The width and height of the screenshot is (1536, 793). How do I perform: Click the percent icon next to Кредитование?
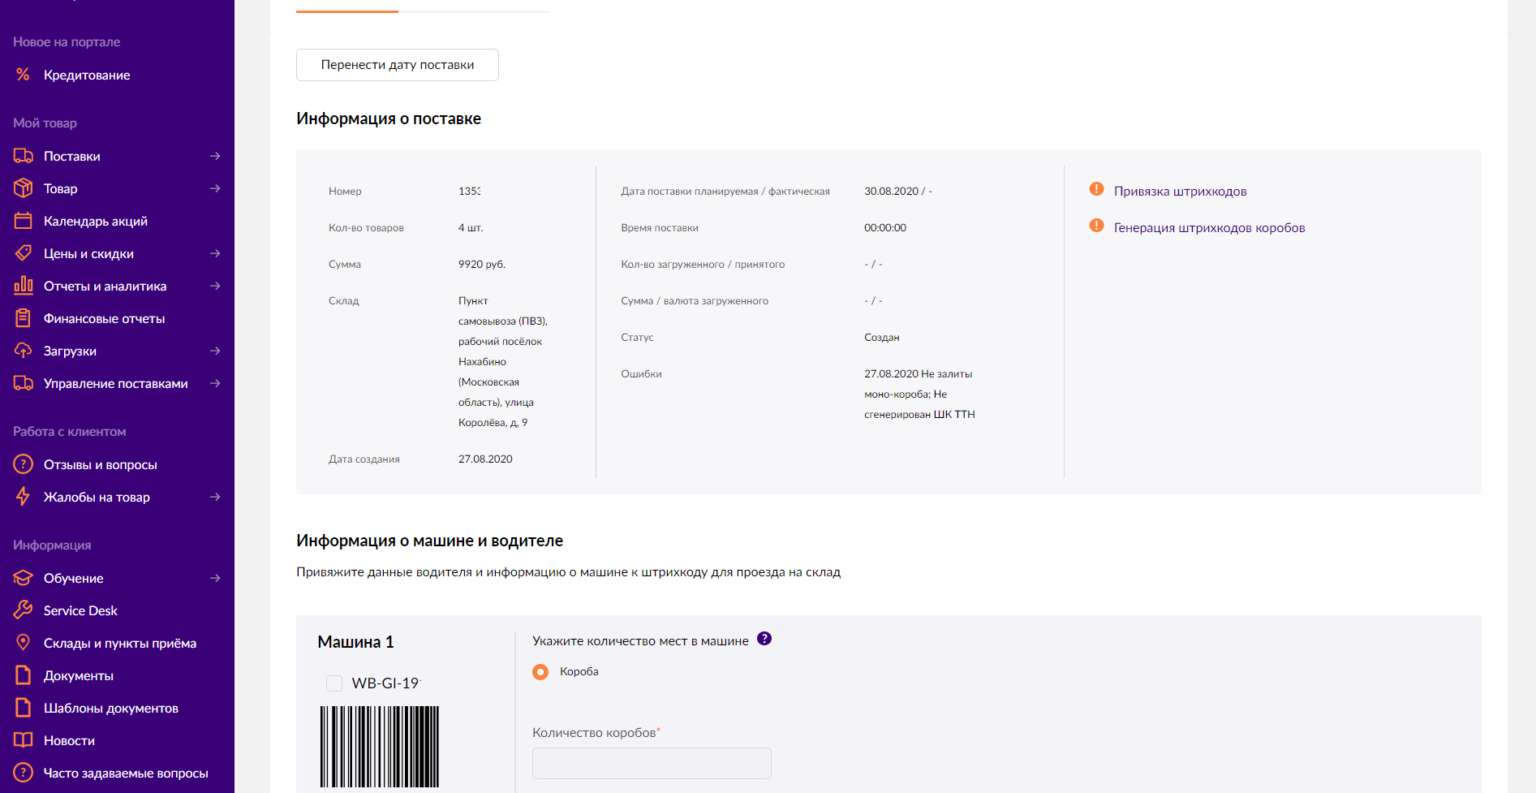pos(23,75)
